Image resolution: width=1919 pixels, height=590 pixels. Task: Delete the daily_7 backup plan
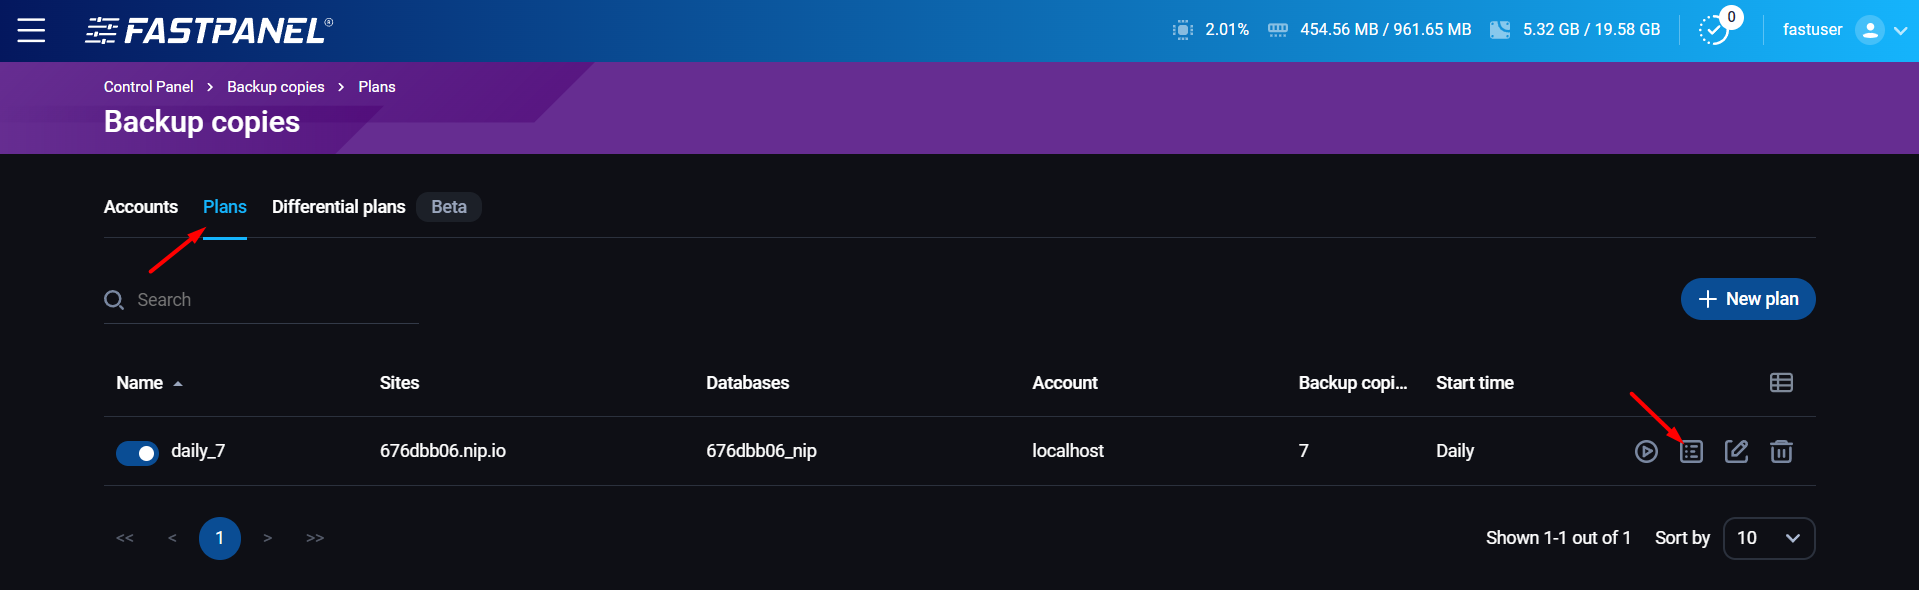pyautogui.click(x=1781, y=452)
